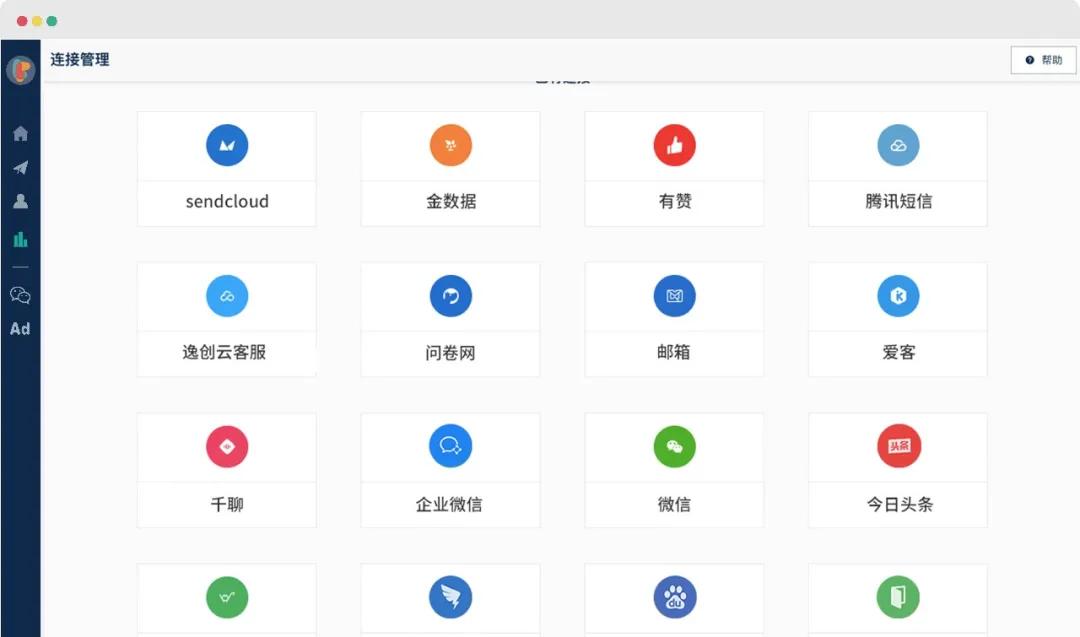This screenshot has height=637, width=1080.
Task: Open the 金数据 connection card
Action: [450, 167]
